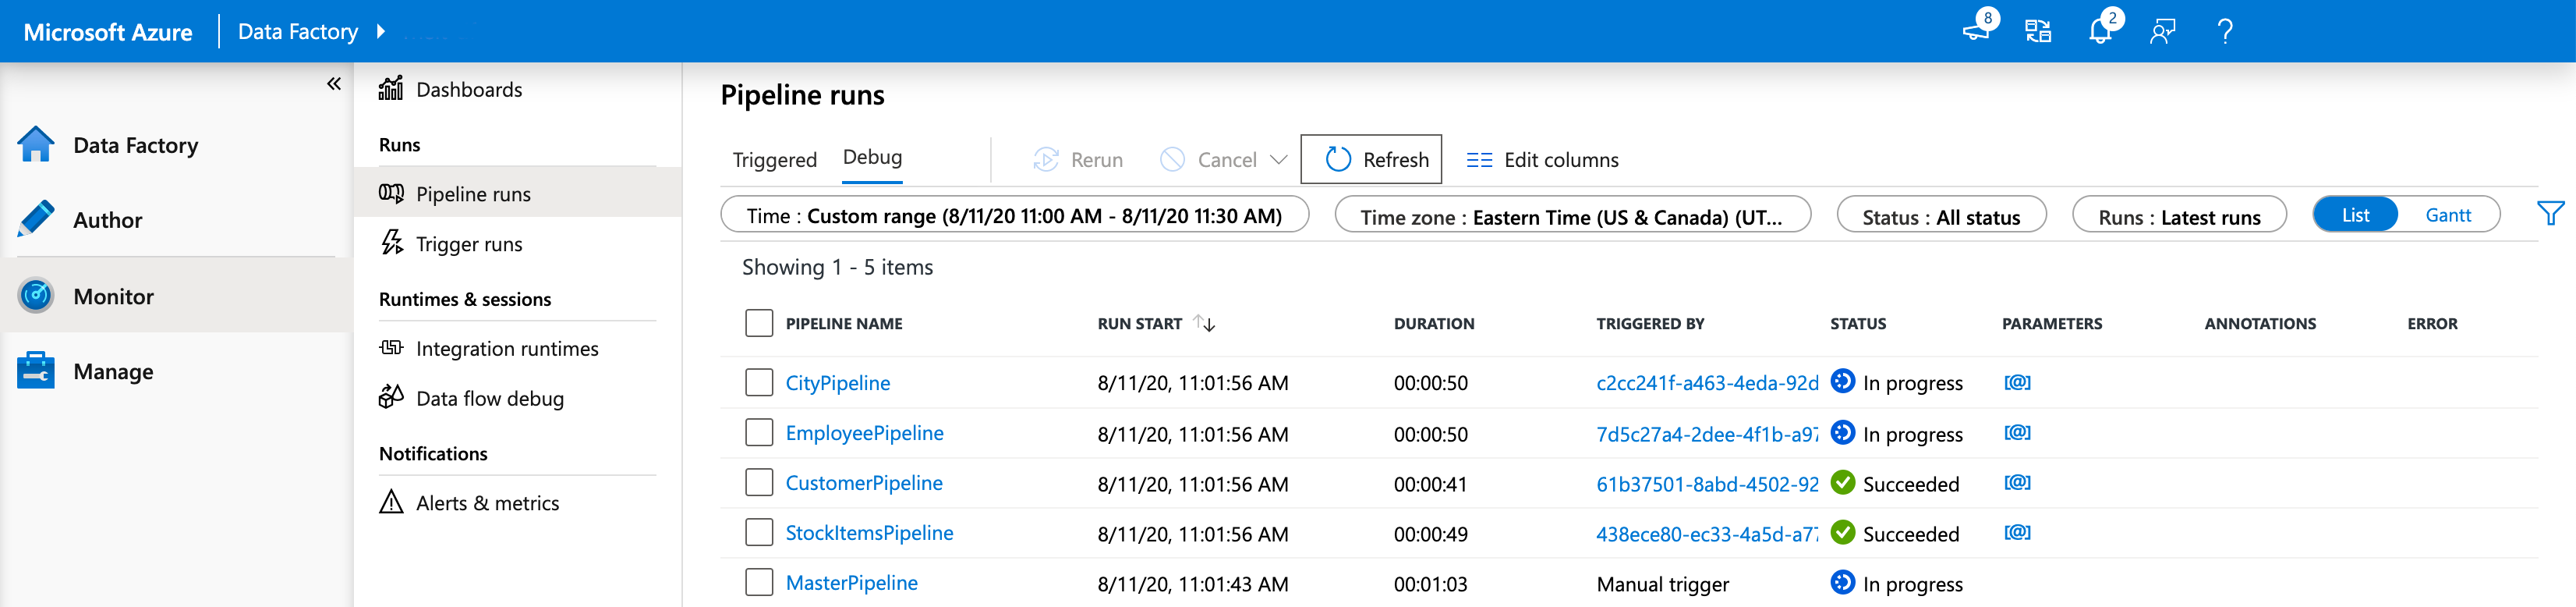Check the StockItemsPipeline row checkbox
This screenshot has width=2576, height=607.
pyautogui.click(x=759, y=532)
